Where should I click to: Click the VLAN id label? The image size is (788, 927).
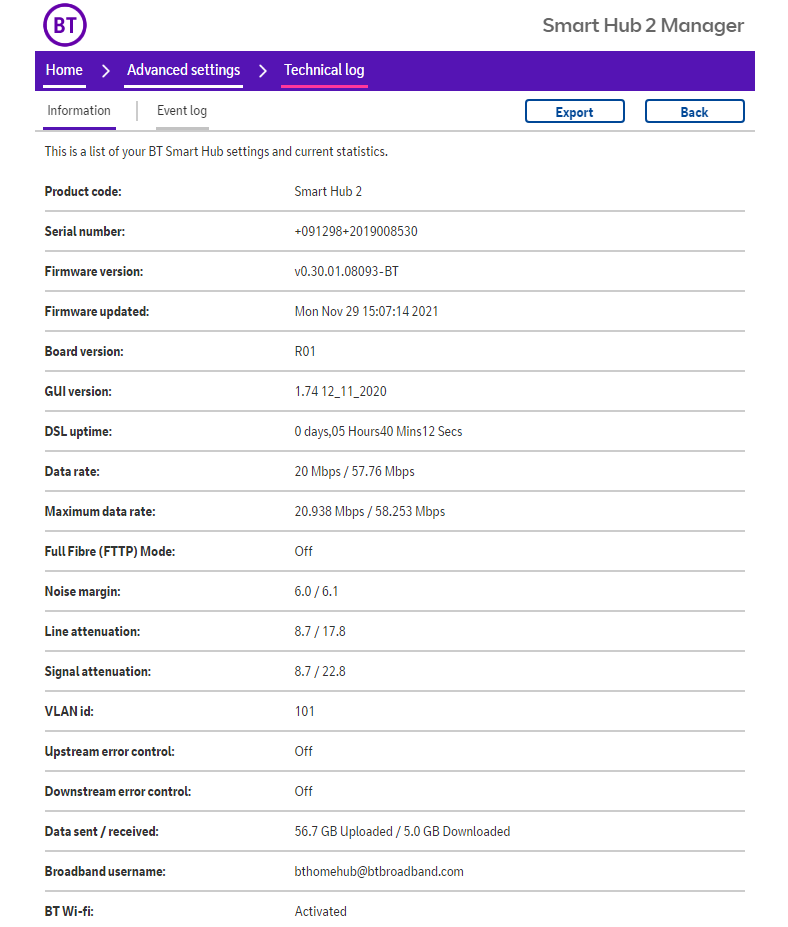point(69,711)
